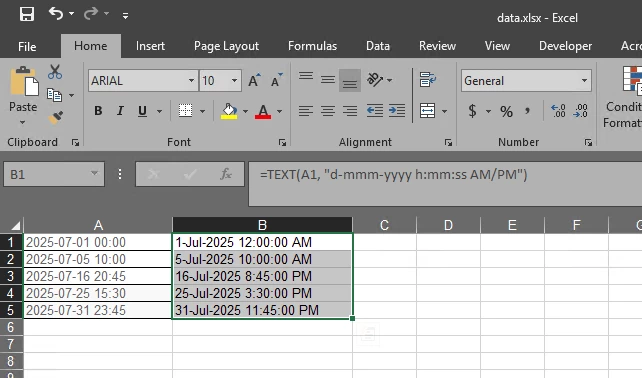Open the font size 10 dropdown
This screenshot has height=378, width=642.
tap(234, 80)
